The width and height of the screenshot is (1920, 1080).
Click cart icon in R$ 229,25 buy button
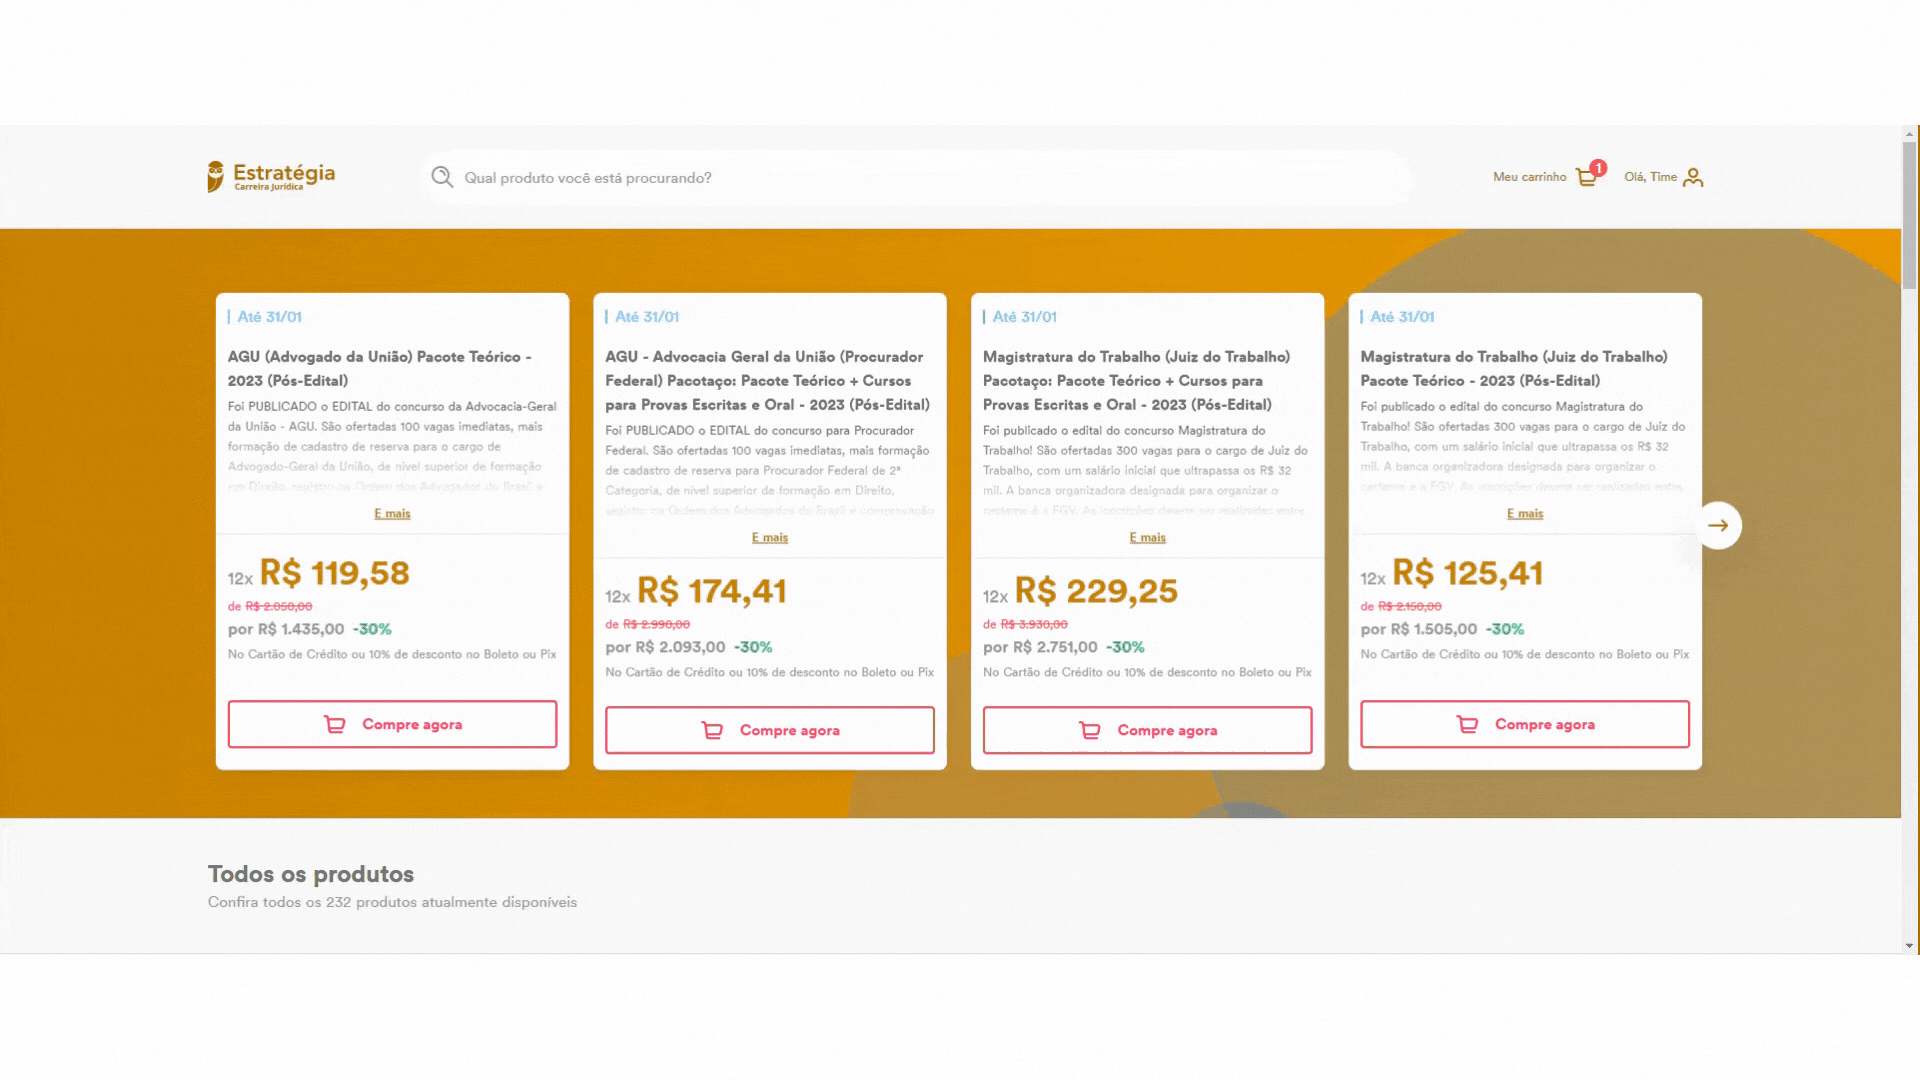pos(1089,730)
